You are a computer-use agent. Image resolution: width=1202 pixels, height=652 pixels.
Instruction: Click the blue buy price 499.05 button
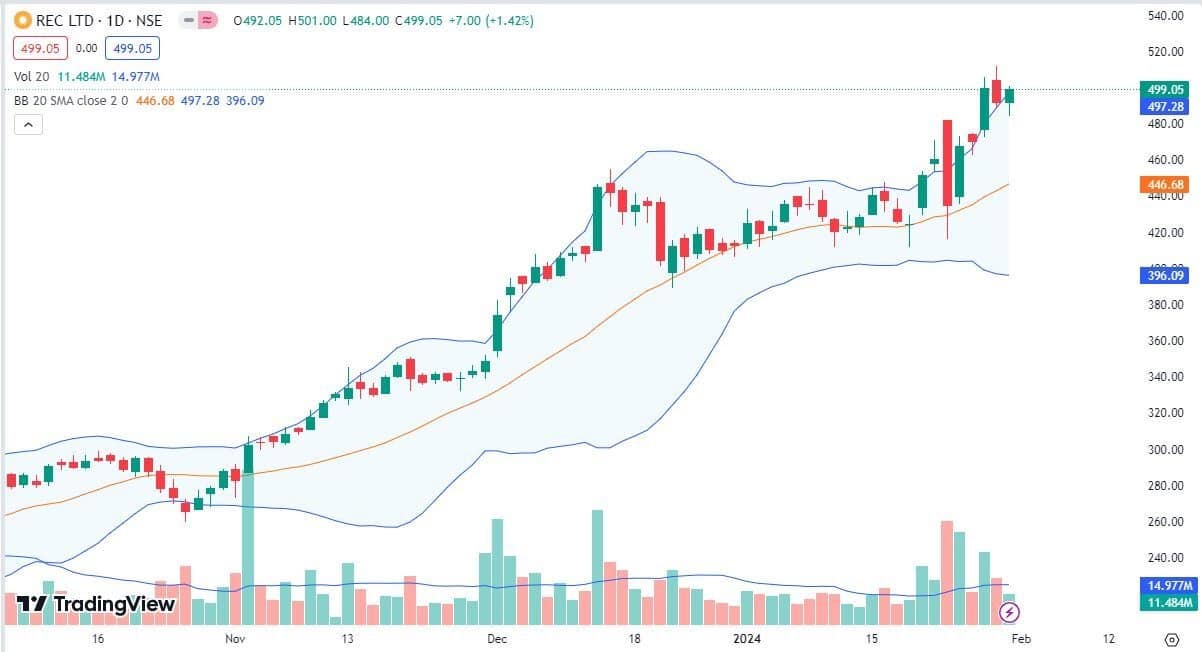(x=132, y=48)
